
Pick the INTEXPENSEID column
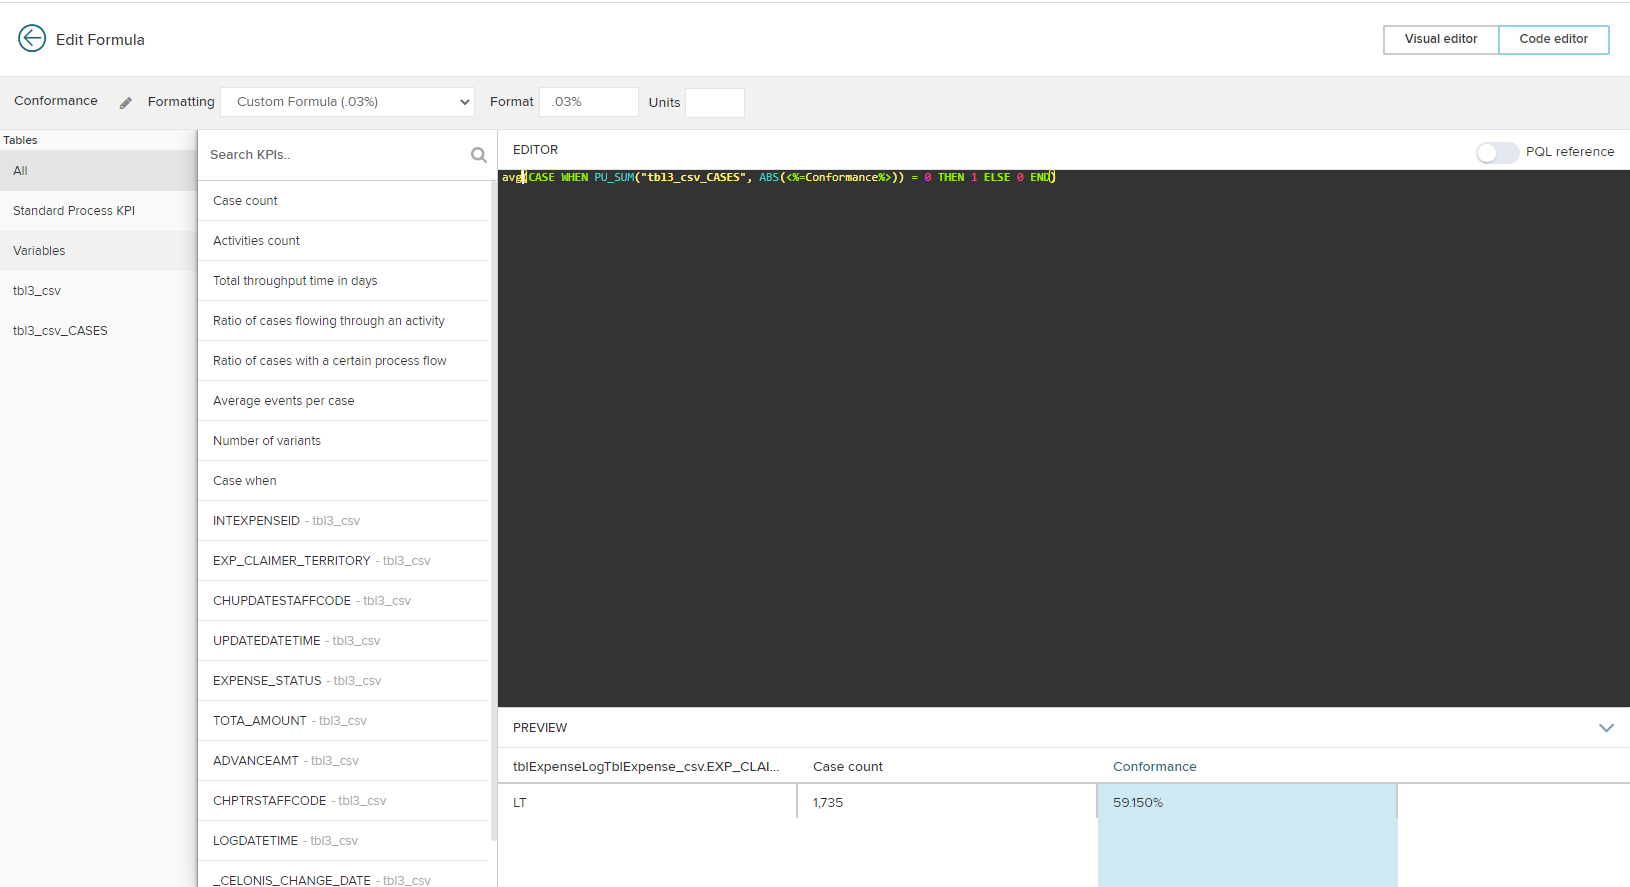[x=343, y=521]
